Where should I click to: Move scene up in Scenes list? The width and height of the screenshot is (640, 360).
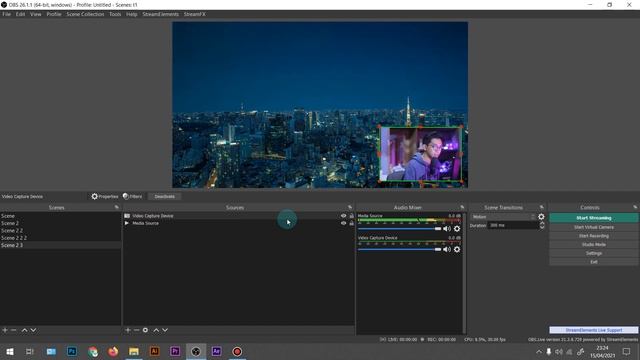tap(24, 330)
